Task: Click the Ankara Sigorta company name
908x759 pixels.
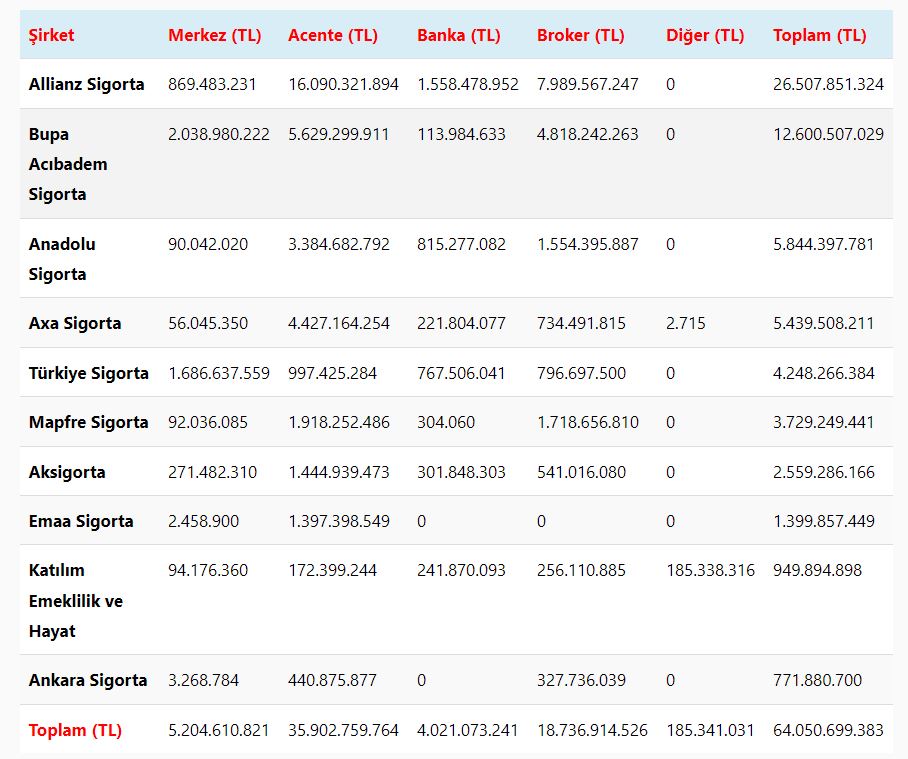Action: point(87,680)
